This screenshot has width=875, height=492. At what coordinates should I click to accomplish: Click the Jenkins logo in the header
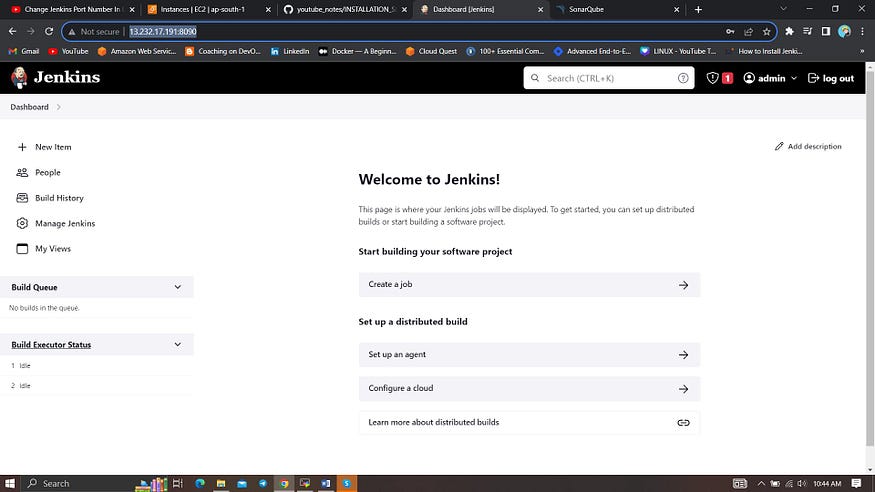click(x=55, y=78)
